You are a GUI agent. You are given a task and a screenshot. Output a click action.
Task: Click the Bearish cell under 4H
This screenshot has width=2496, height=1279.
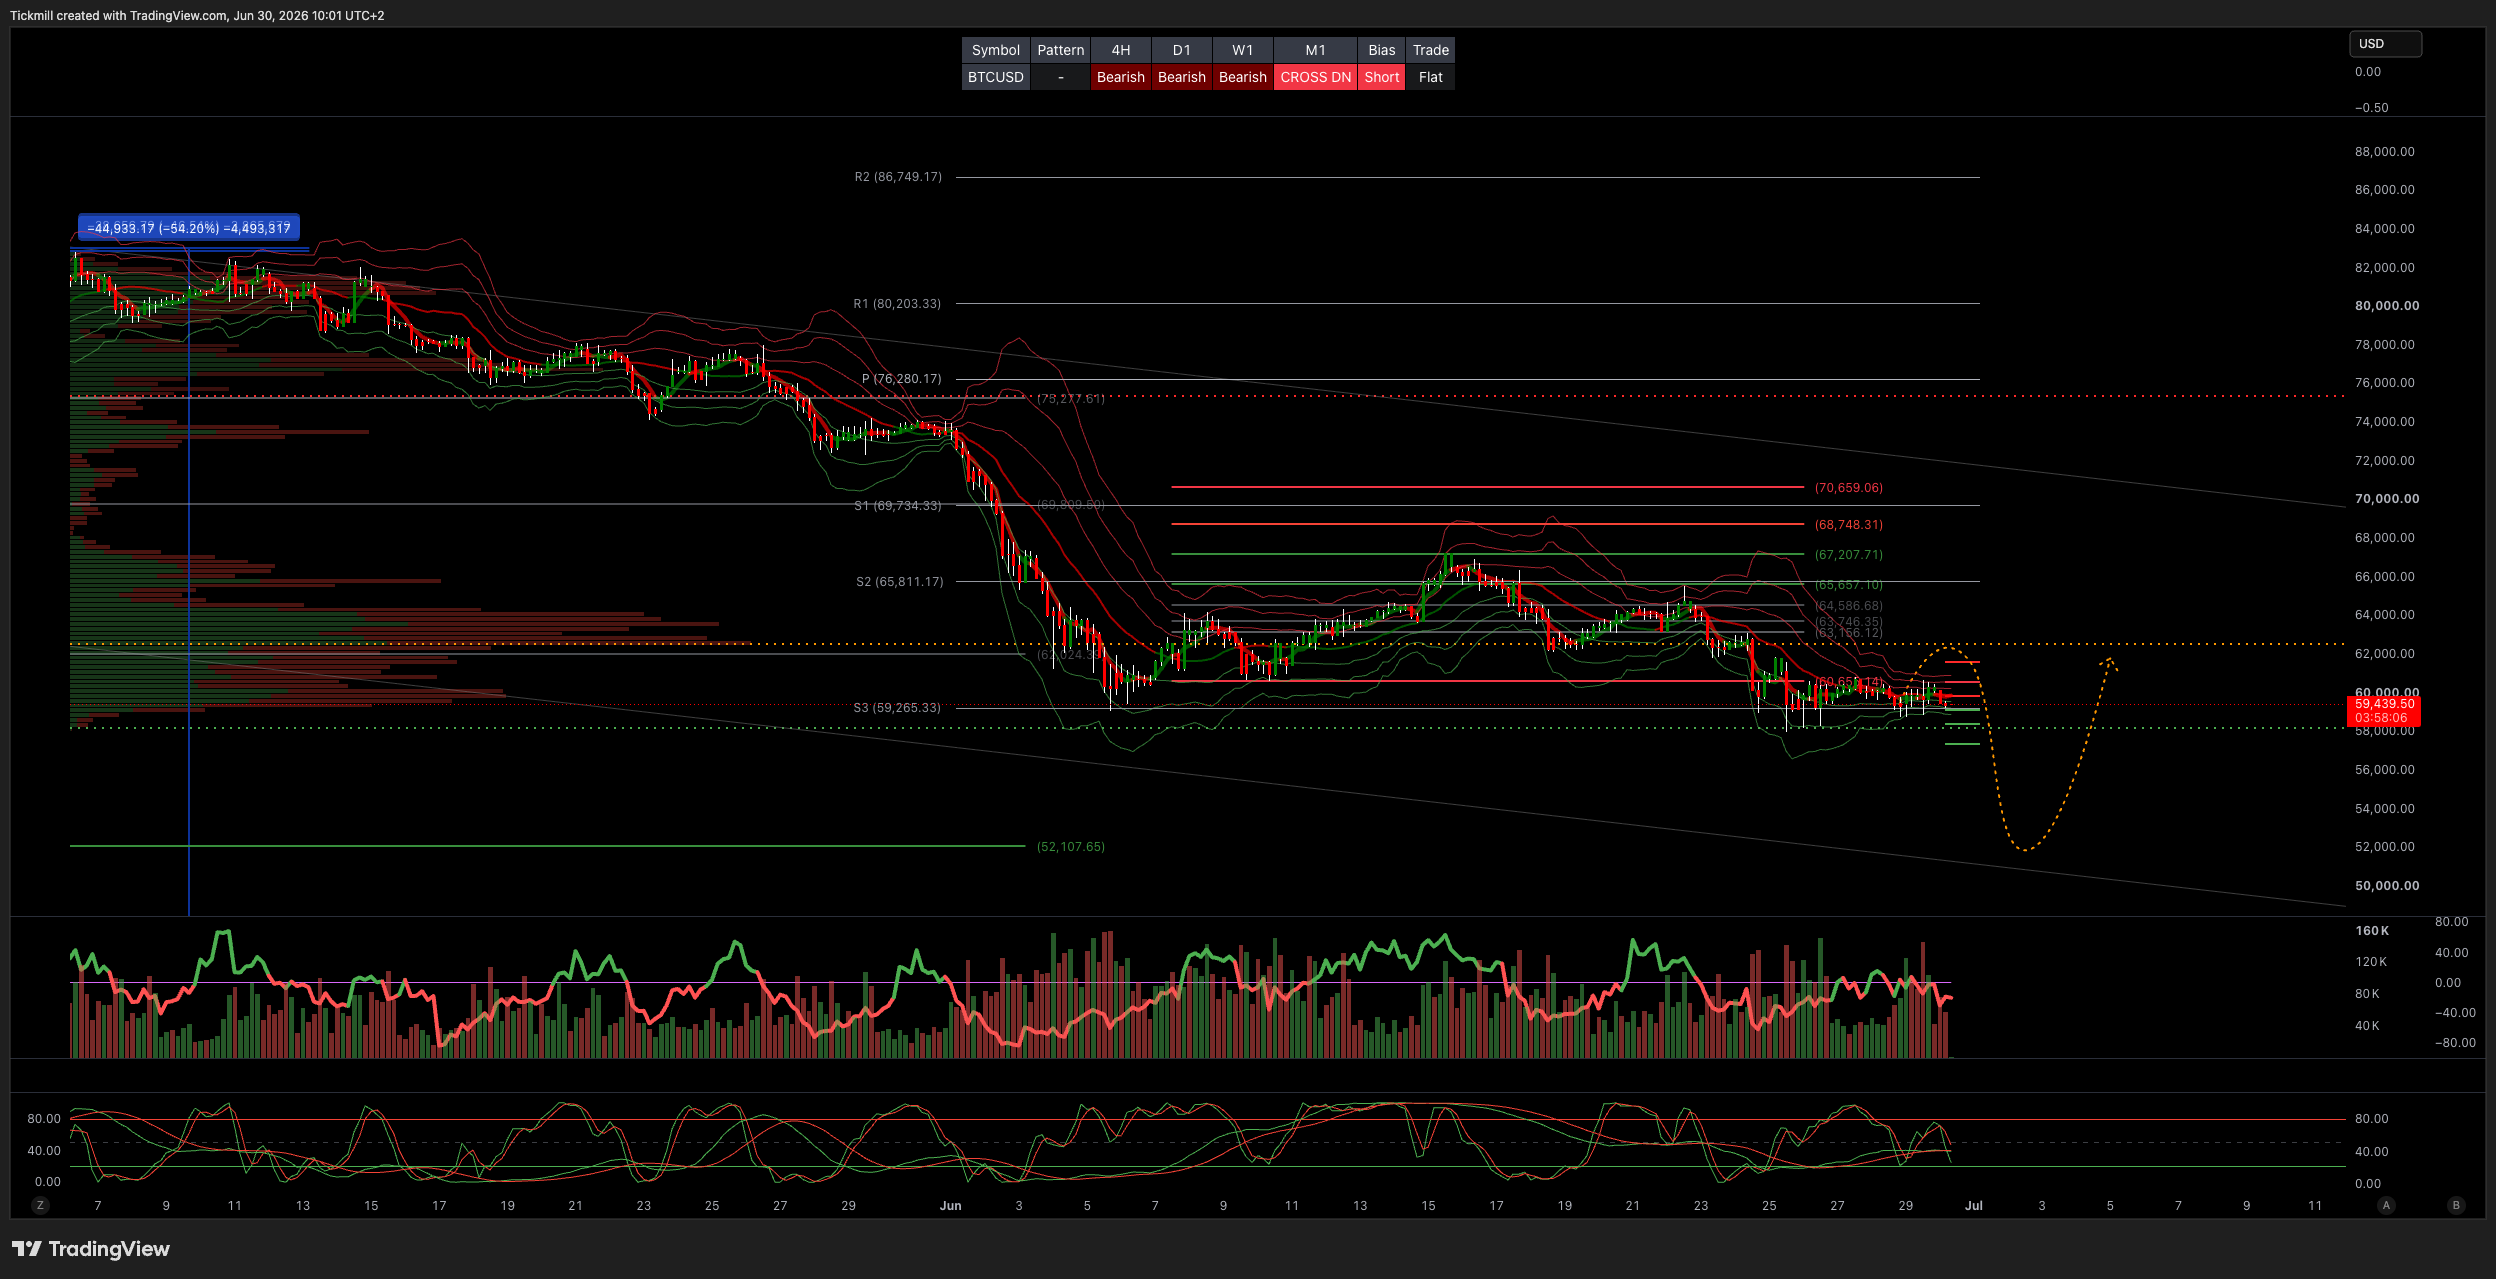coord(1120,77)
